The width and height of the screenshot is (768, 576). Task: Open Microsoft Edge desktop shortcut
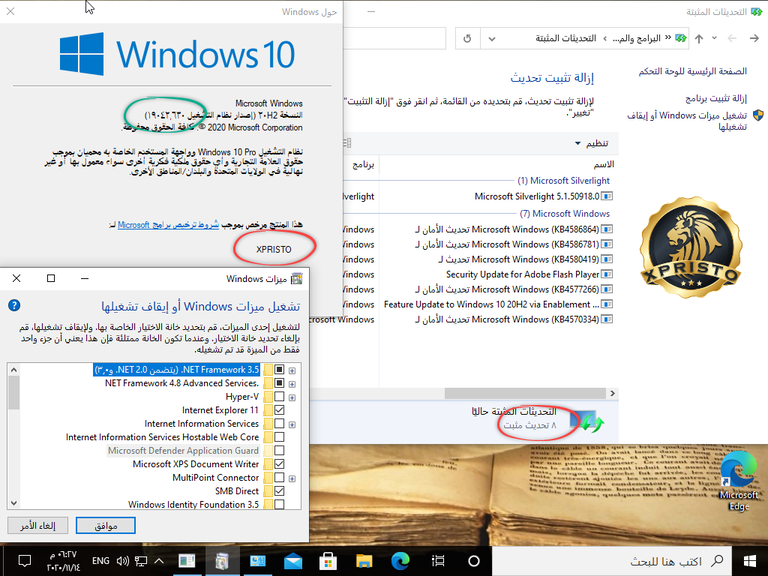pos(738,480)
